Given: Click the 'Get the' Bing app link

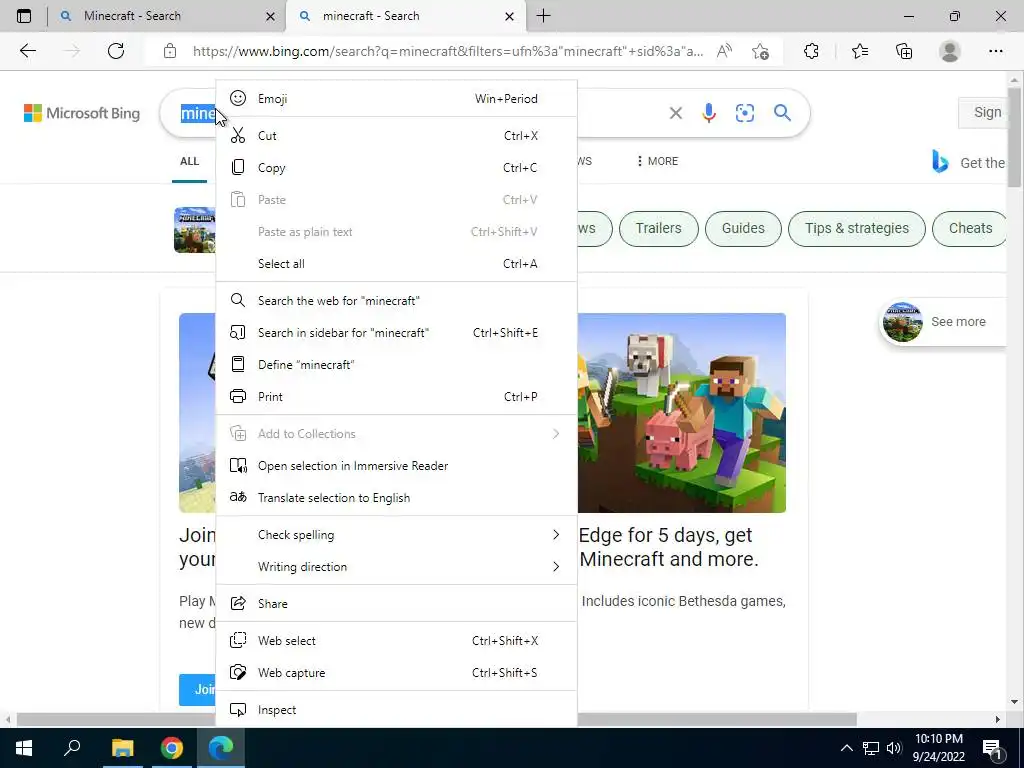Looking at the screenshot, I should pos(968,162).
